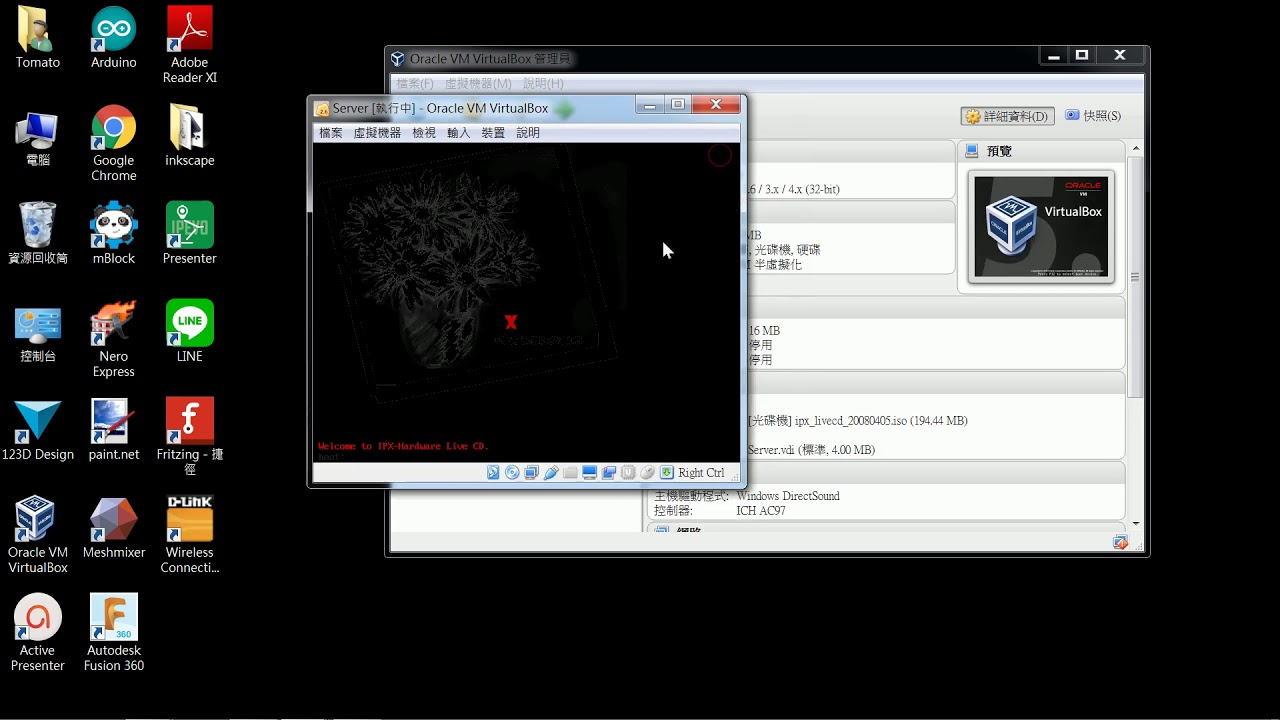Select the Arduino desktop shortcut

pos(114,38)
